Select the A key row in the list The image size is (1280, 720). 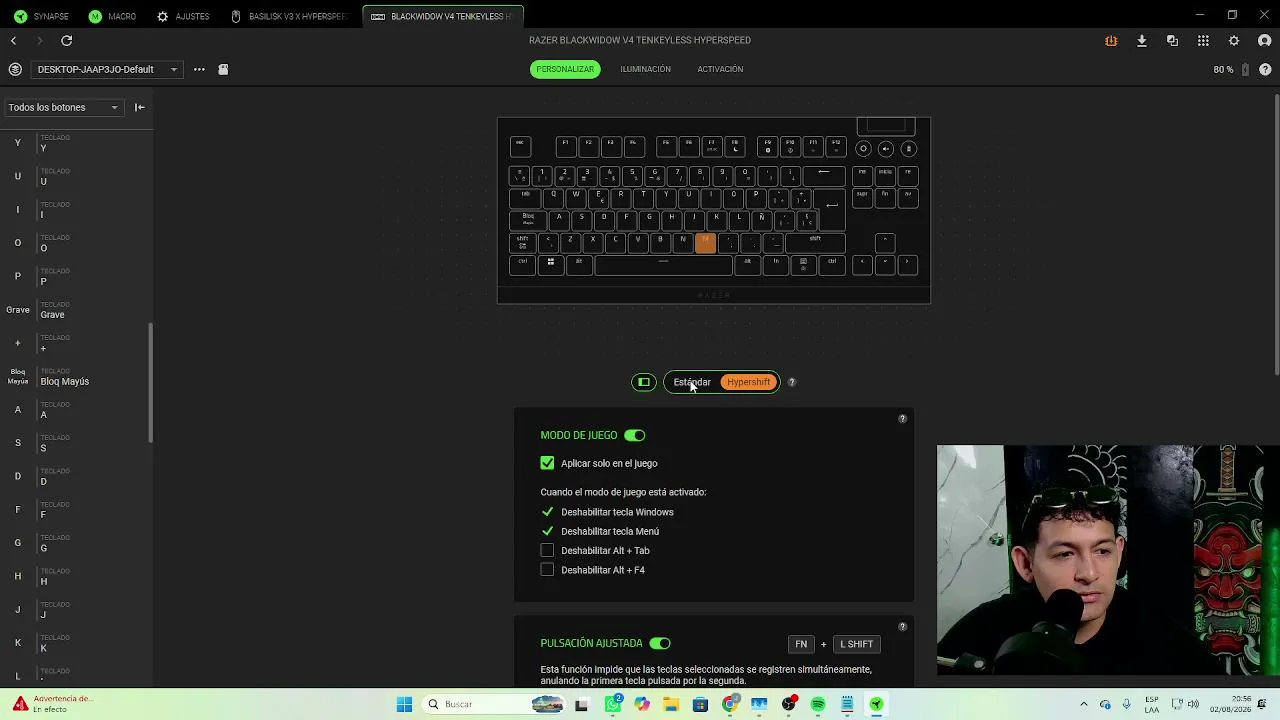coord(76,410)
